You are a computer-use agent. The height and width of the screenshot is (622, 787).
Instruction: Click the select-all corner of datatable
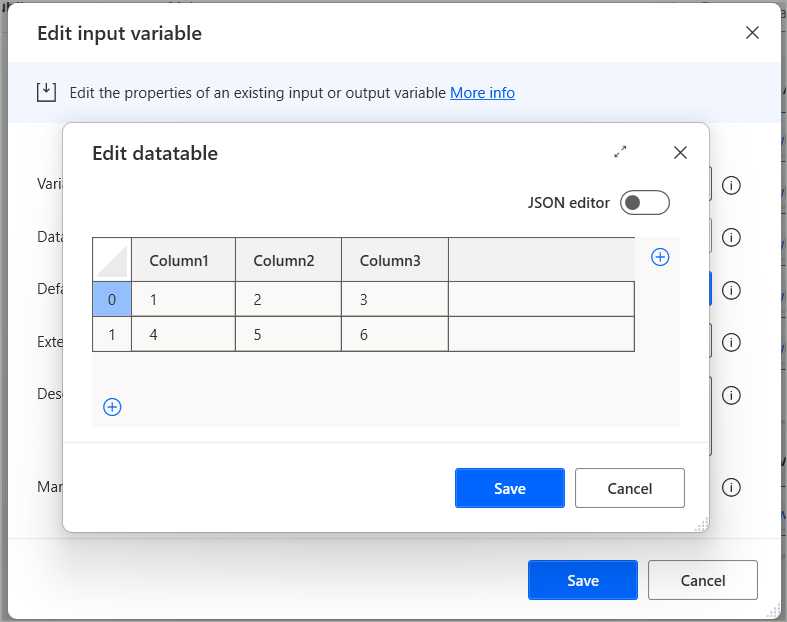pos(112,261)
